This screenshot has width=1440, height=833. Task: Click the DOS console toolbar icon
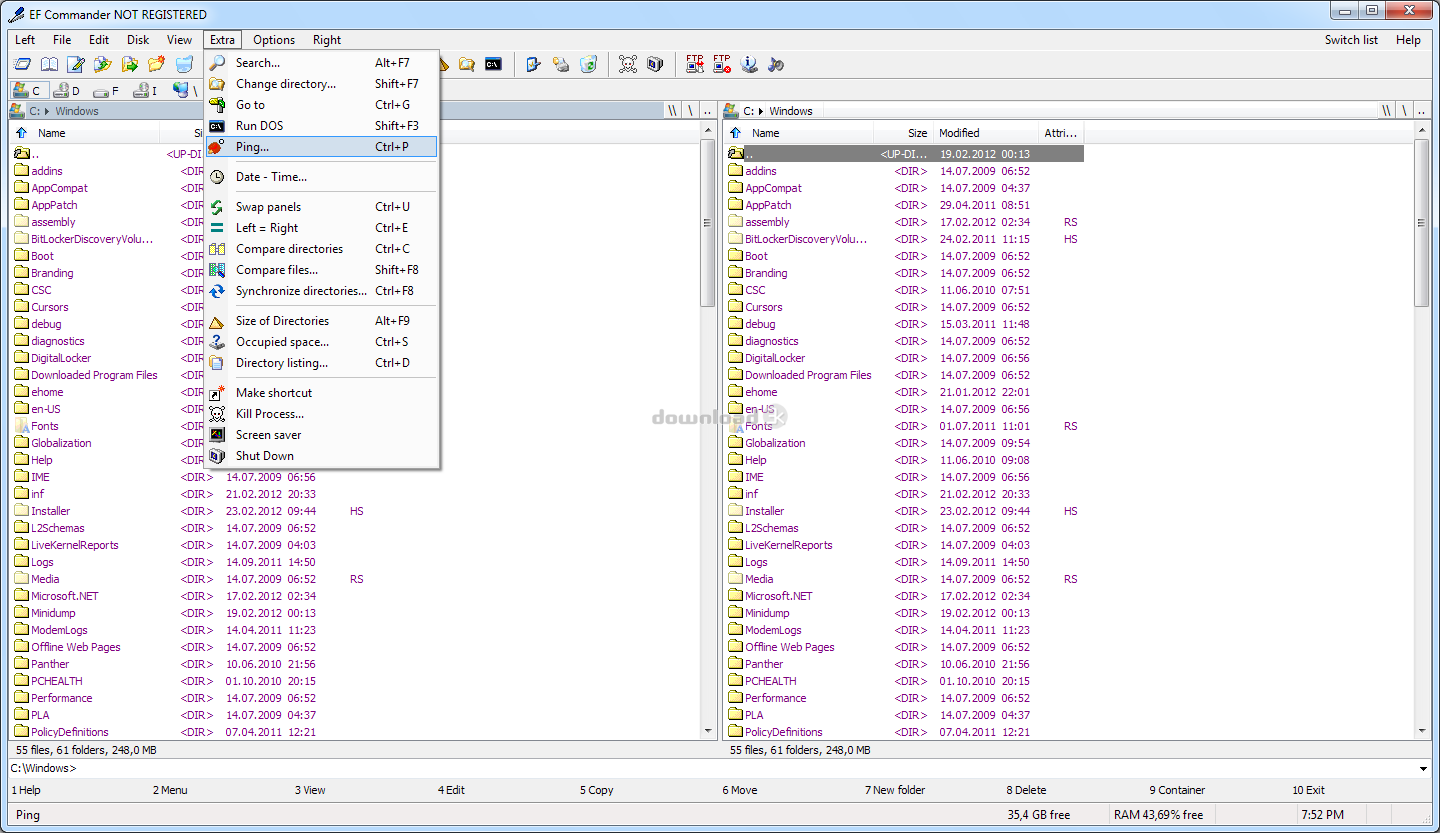pos(493,65)
